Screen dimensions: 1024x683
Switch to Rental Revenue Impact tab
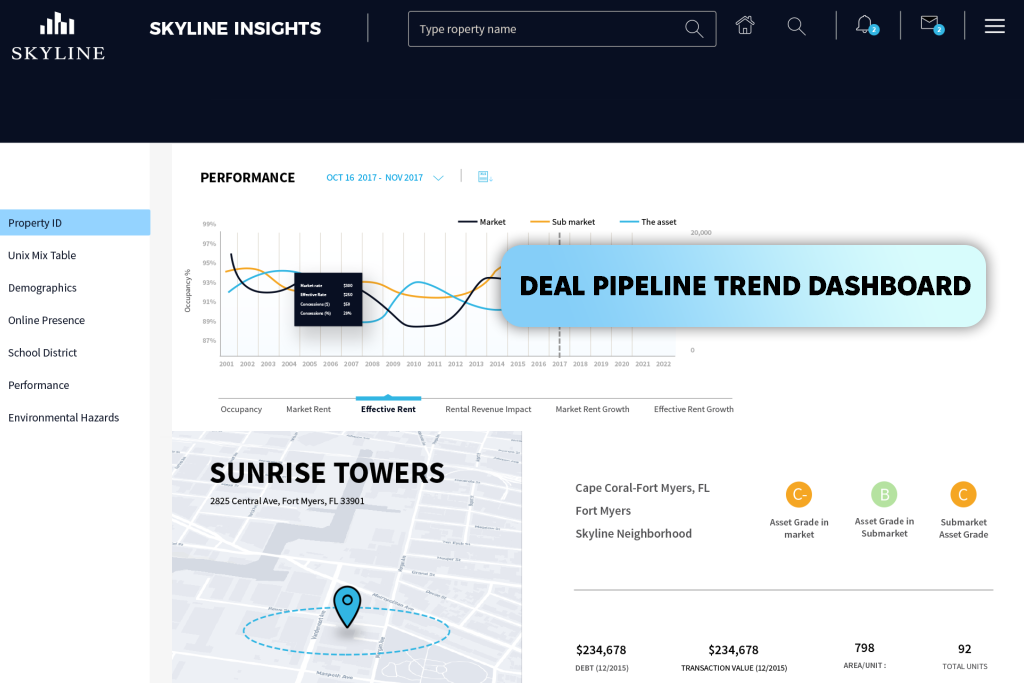pyautogui.click(x=488, y=409)
